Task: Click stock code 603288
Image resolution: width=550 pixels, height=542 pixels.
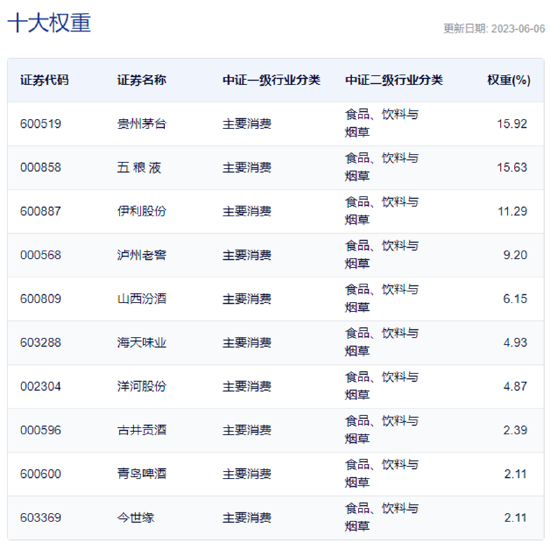Action: pos(41,343)
